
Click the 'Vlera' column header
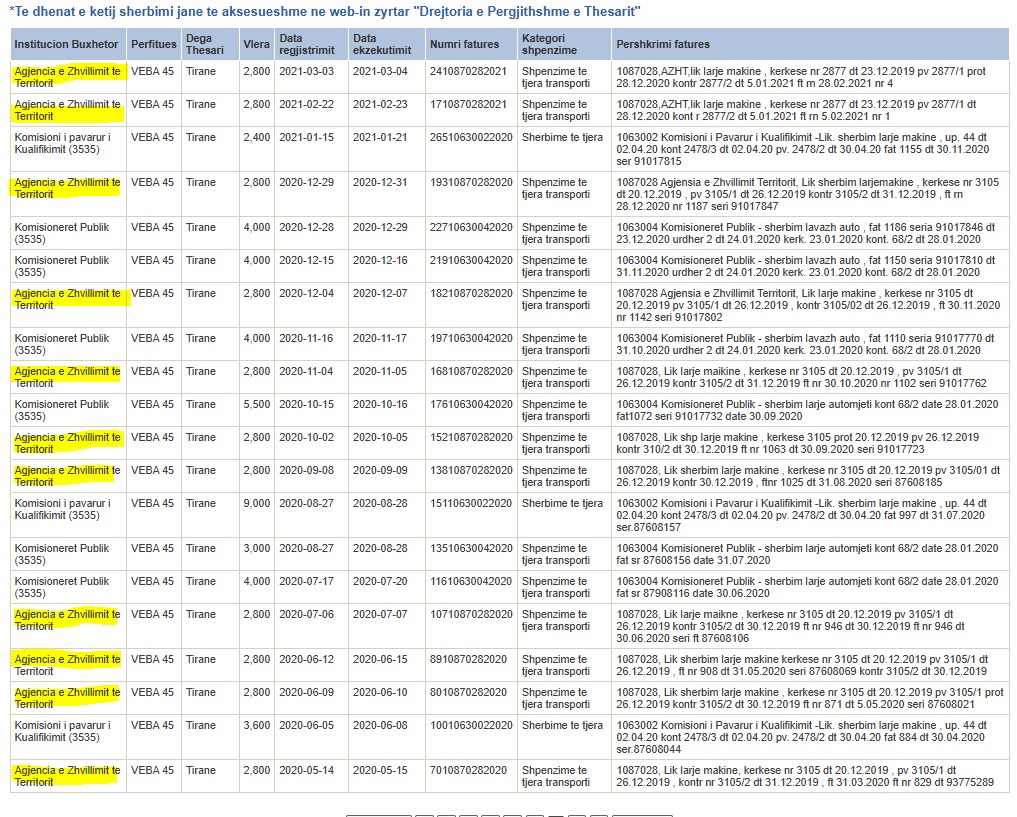coord(256,45)
